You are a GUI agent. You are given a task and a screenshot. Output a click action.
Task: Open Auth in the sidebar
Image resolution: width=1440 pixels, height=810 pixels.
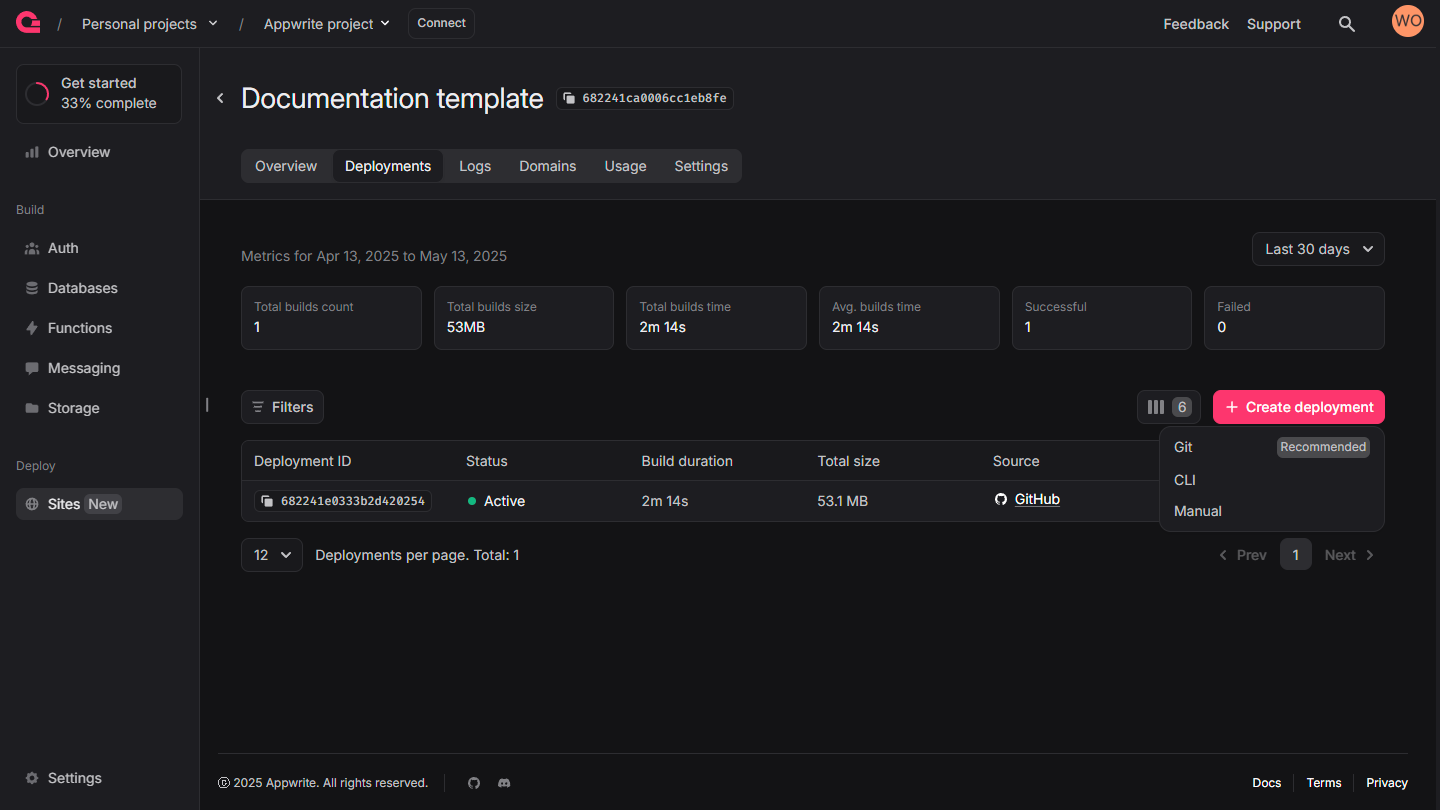coord(99,248)
